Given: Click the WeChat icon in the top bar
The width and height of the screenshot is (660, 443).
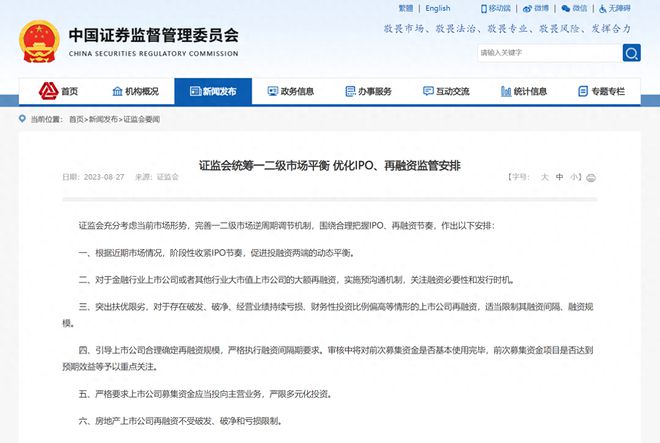Looking at the screenshot, I should (x=566, y=8).
